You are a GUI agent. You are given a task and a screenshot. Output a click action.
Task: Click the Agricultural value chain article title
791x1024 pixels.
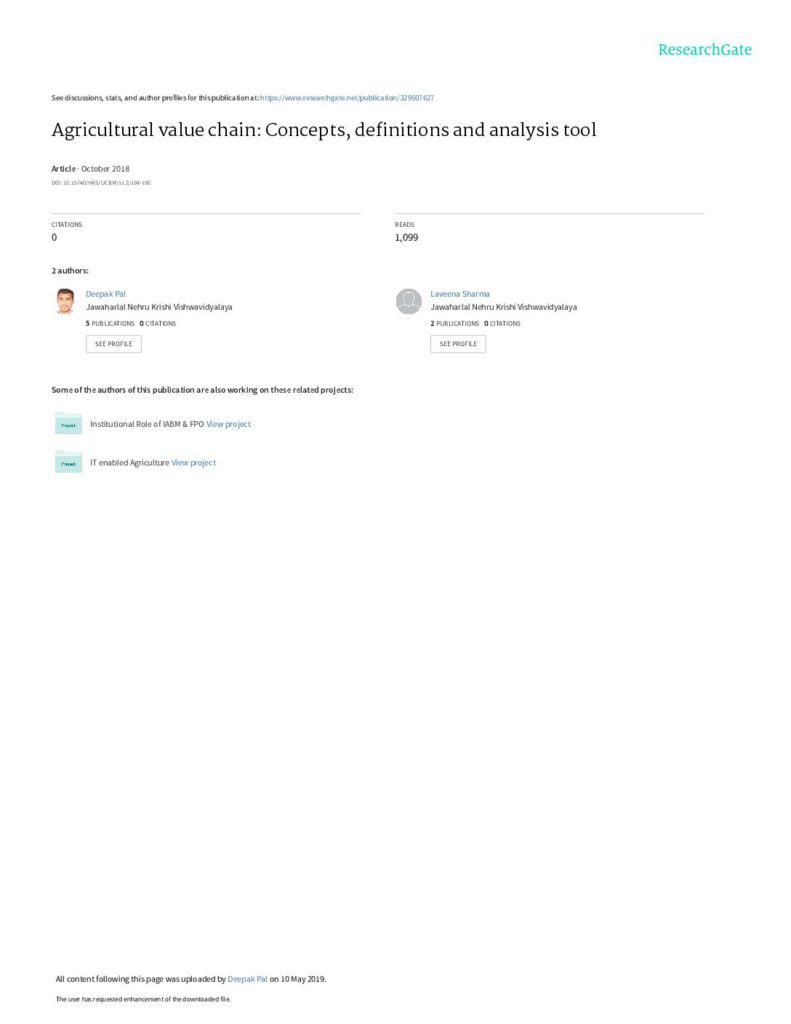click(x=323, y=130)
